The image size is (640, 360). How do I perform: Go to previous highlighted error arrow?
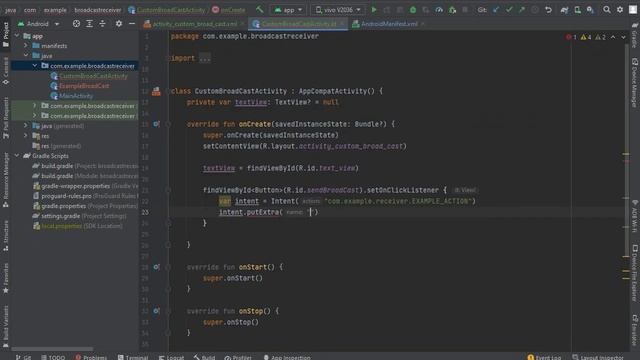[x=613, y=37]
